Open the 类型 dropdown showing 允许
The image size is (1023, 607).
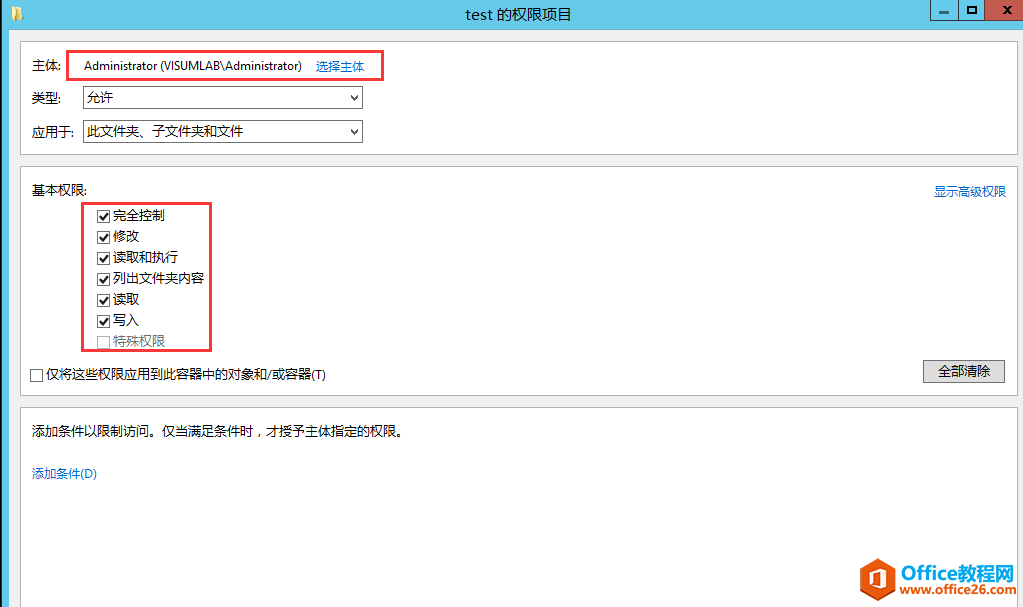tap(222, 98)
